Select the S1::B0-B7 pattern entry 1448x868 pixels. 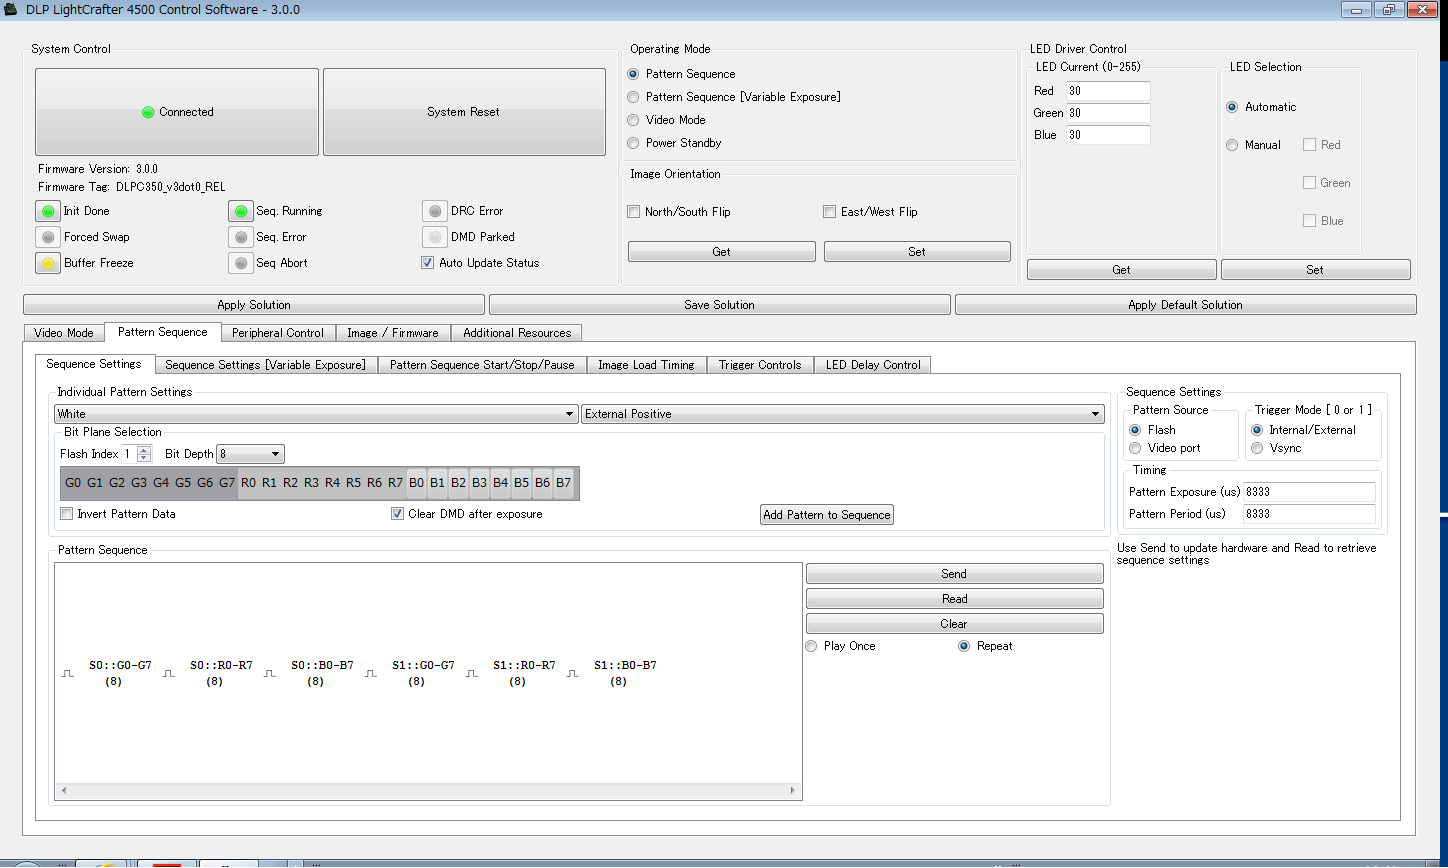pyautogui.click(x=625, y=673)
